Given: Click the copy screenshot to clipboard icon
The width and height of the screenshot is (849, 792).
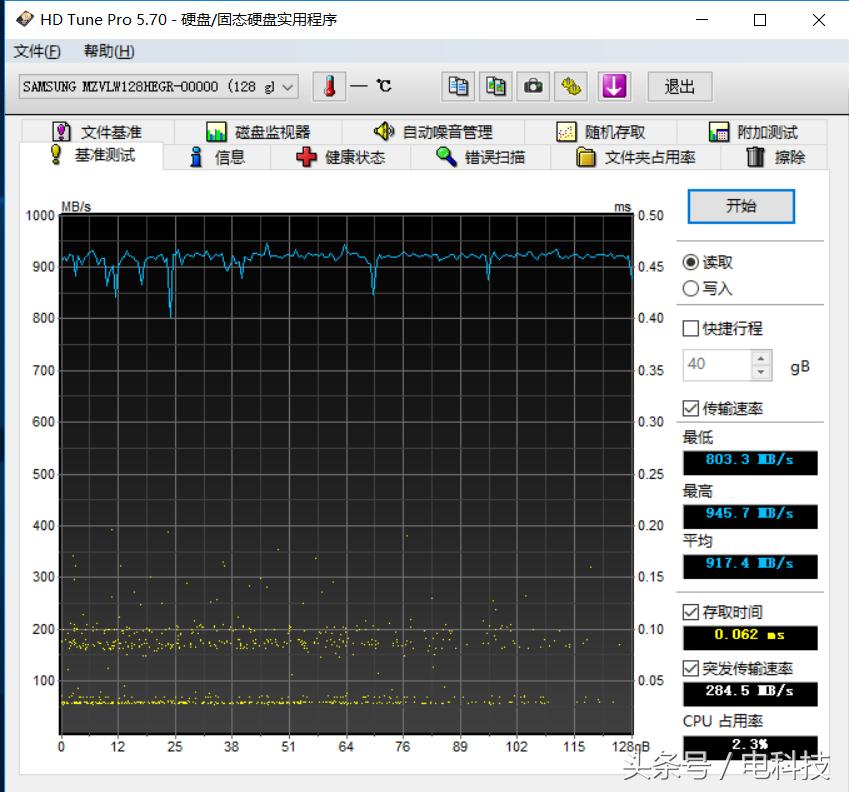Looking at the screenshot, I should (x=495, y=86).
